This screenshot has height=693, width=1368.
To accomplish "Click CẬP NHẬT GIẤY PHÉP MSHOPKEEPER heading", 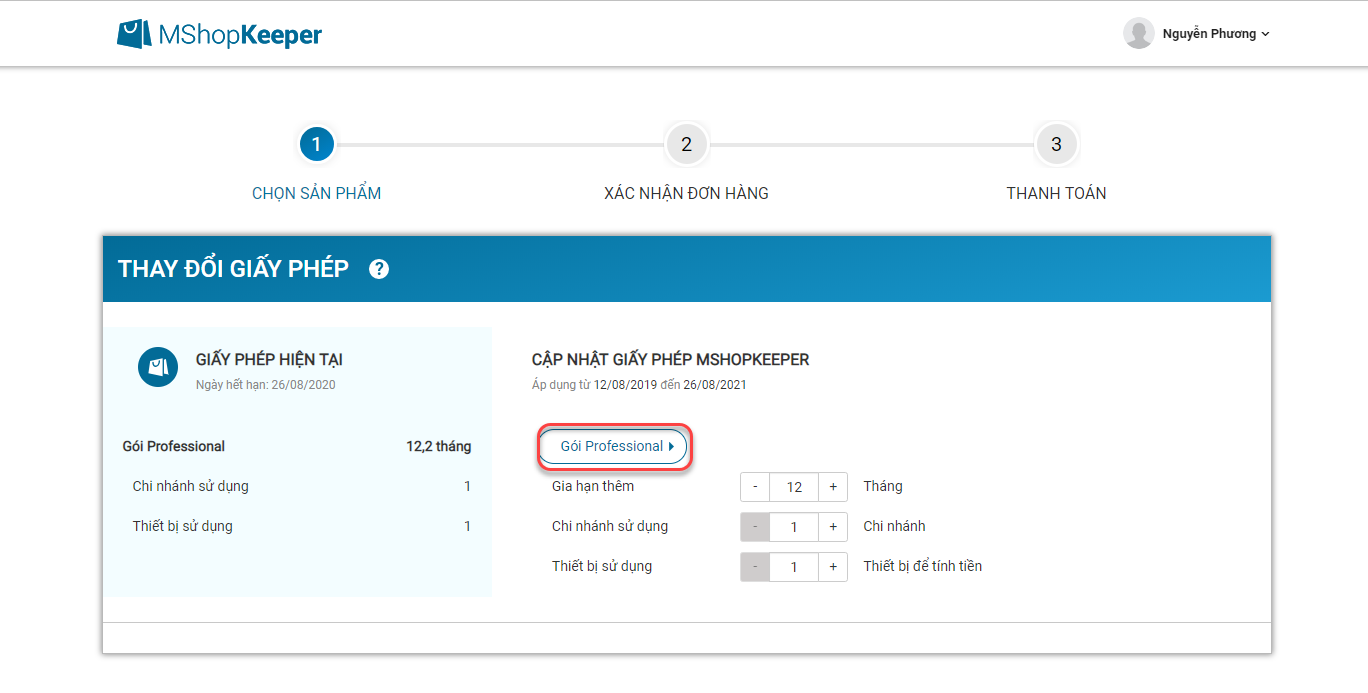I will 671,359.
